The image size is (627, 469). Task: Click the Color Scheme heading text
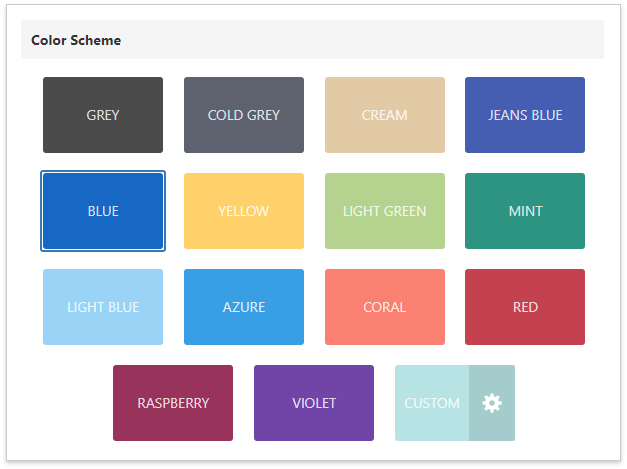[x=76, y=40]
